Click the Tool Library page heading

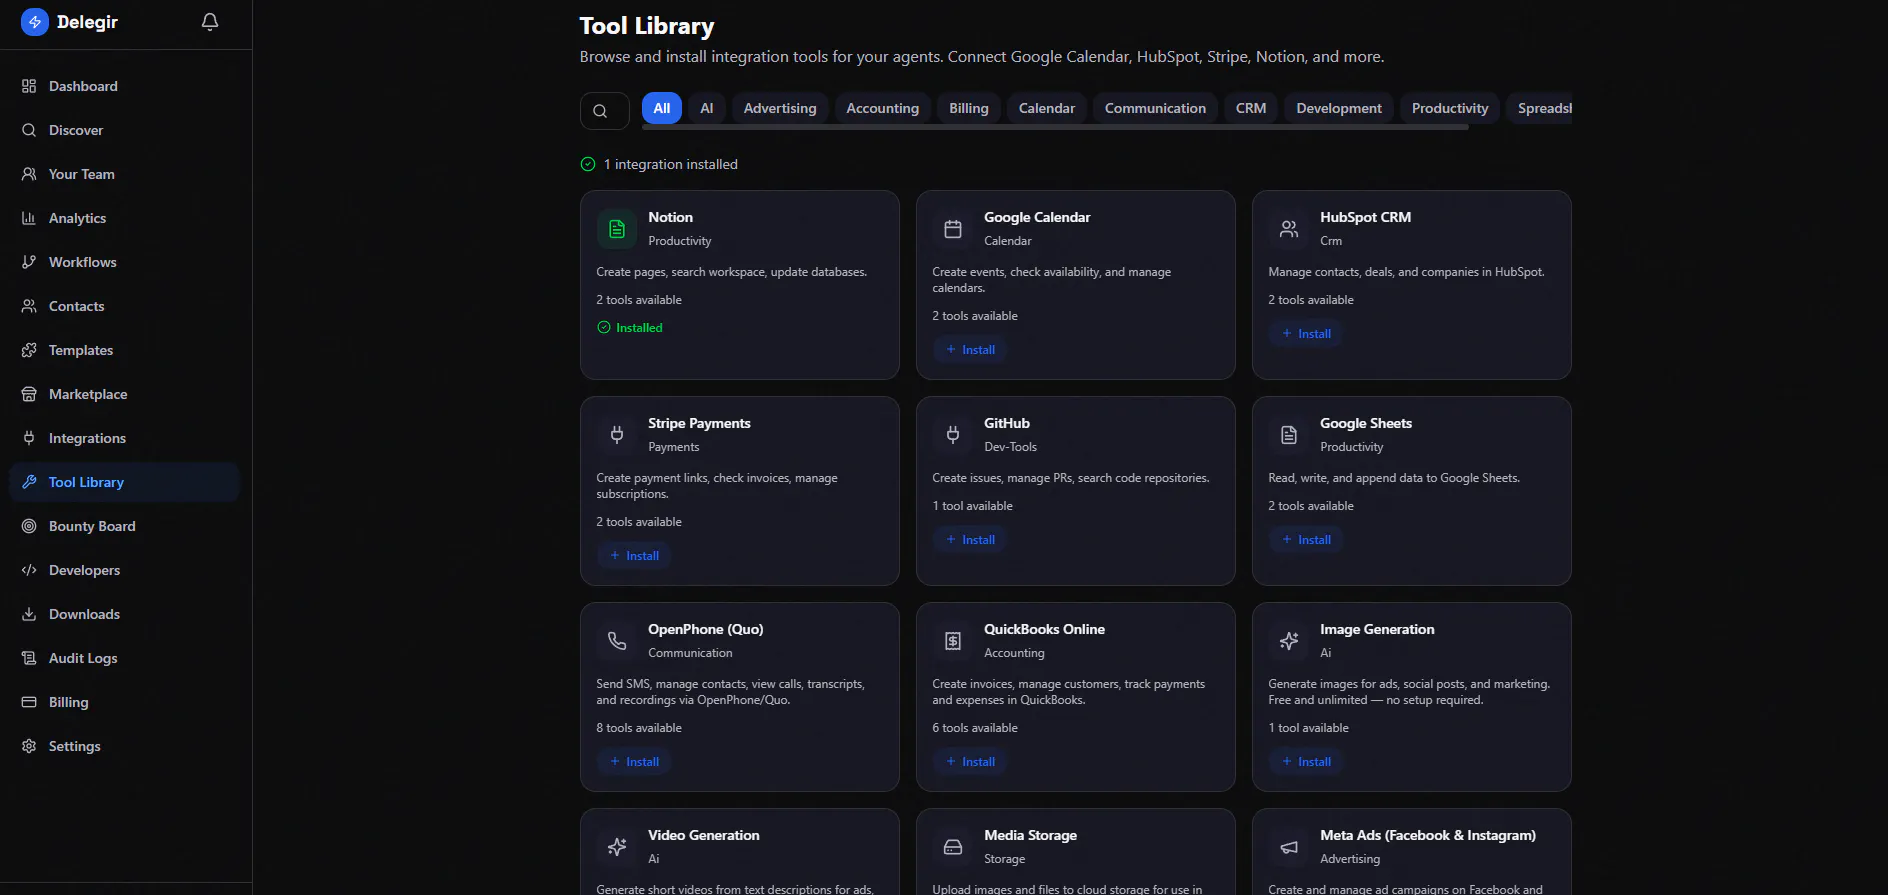point(647,26)
